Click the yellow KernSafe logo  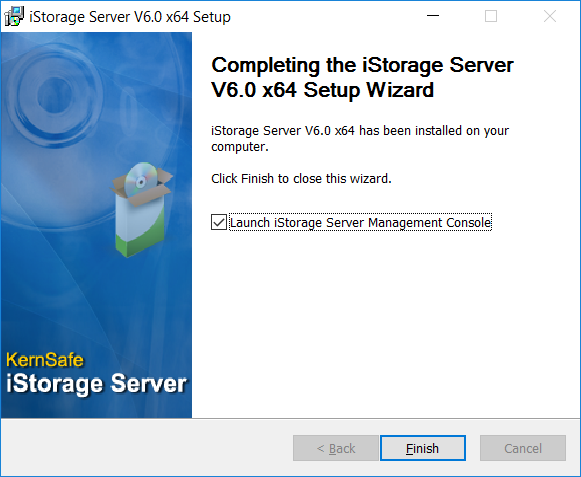[x=45, y=360]
